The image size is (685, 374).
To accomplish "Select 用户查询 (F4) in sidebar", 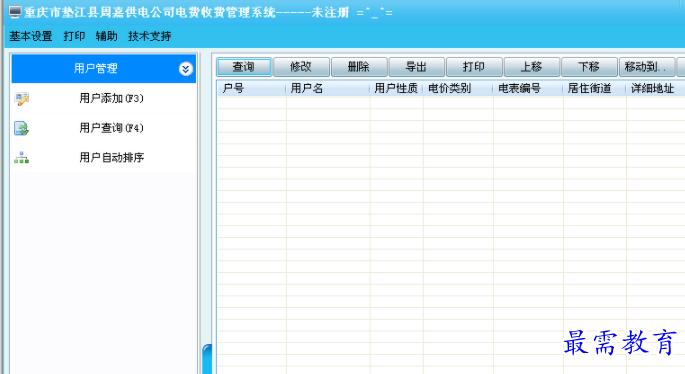I will coord(104,128).
